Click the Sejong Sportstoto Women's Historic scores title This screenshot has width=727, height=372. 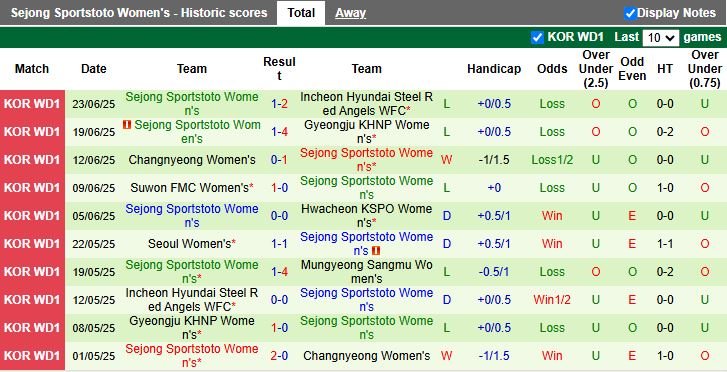(139, 13)
